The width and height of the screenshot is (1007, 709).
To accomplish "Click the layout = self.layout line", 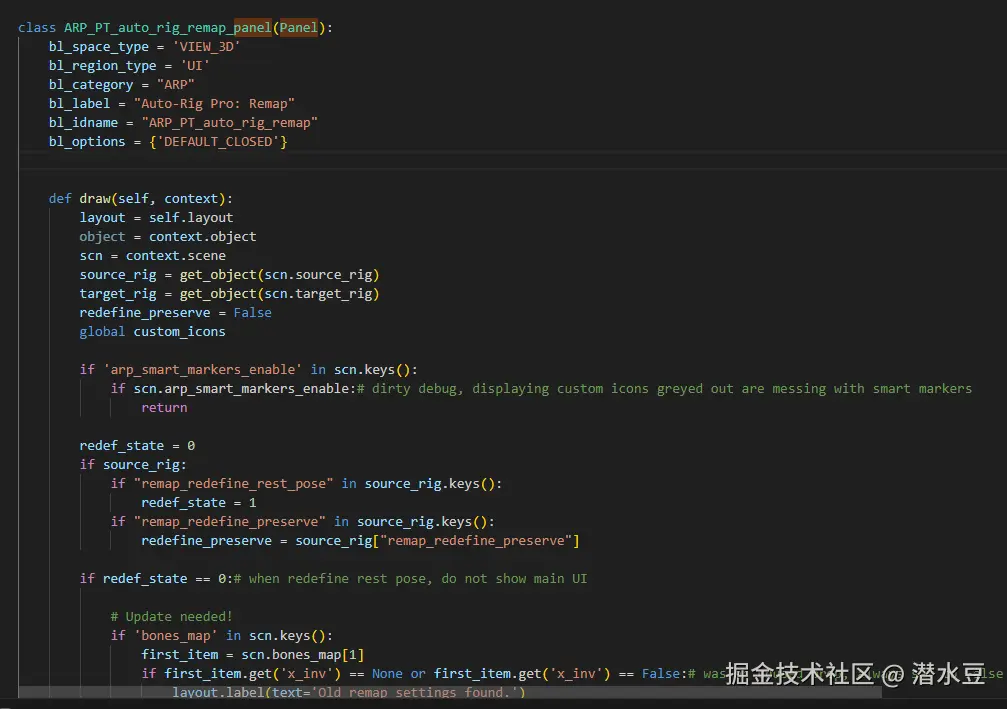I will pos(156,218).
